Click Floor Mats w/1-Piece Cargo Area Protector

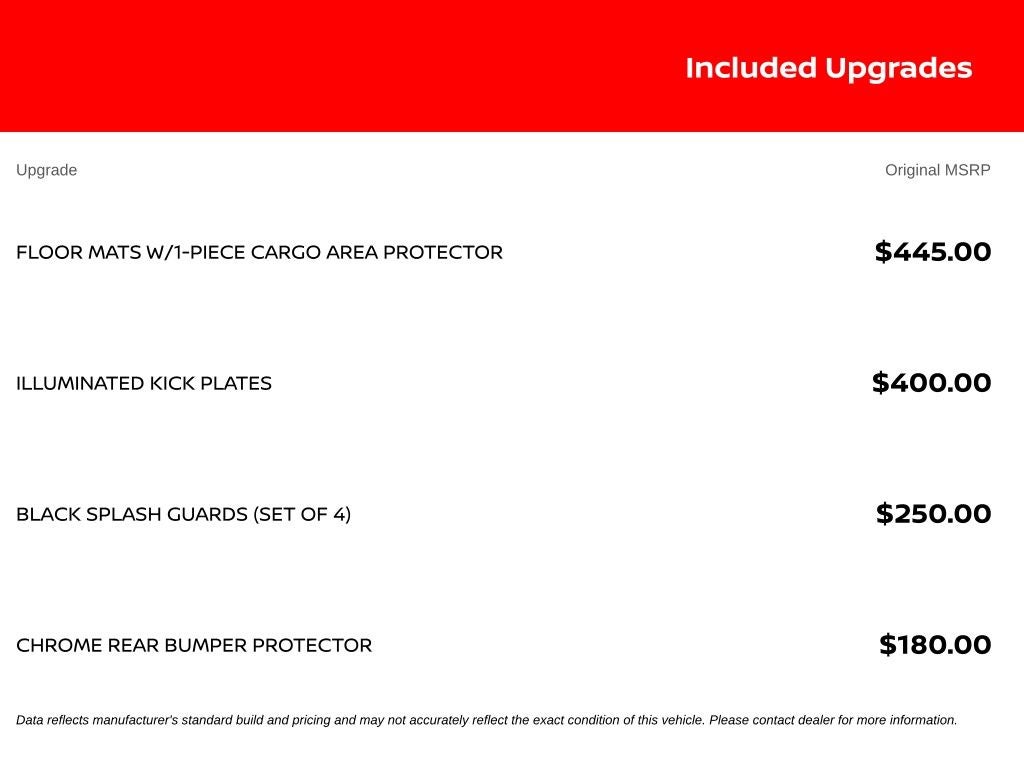pyautogui.click(x=259, y=253)
